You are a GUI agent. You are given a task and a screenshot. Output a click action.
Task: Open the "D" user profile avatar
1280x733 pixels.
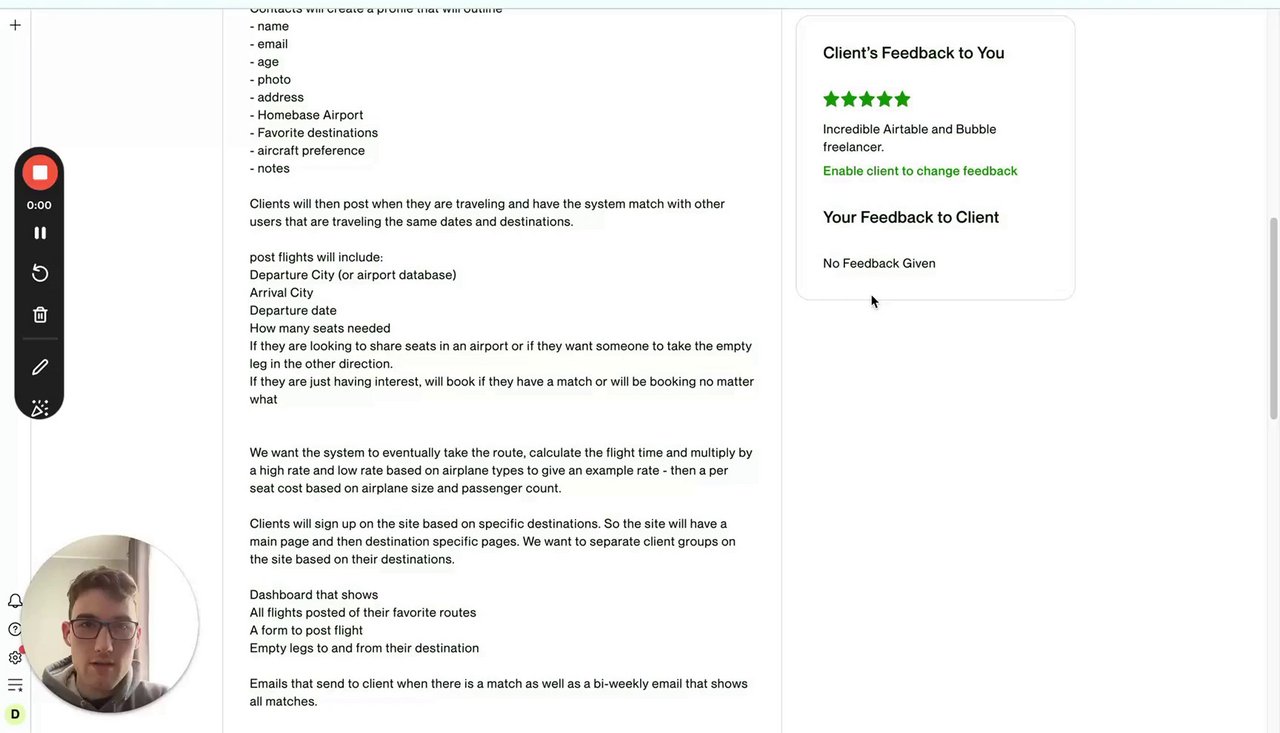point(15,714)
